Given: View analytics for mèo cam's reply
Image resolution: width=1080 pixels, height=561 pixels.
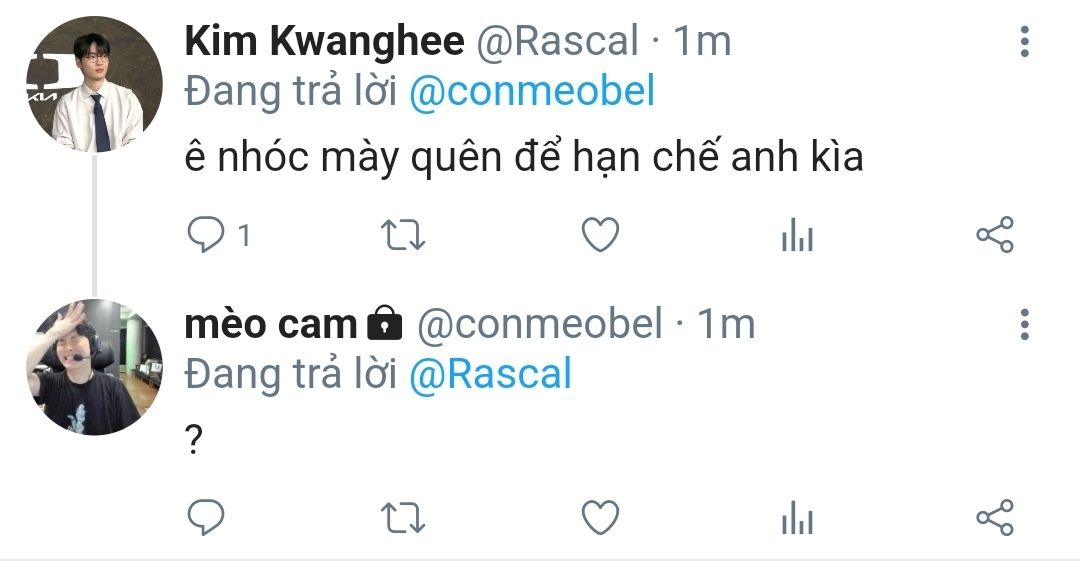Looking at the screenshot, I should pos(798,517).
